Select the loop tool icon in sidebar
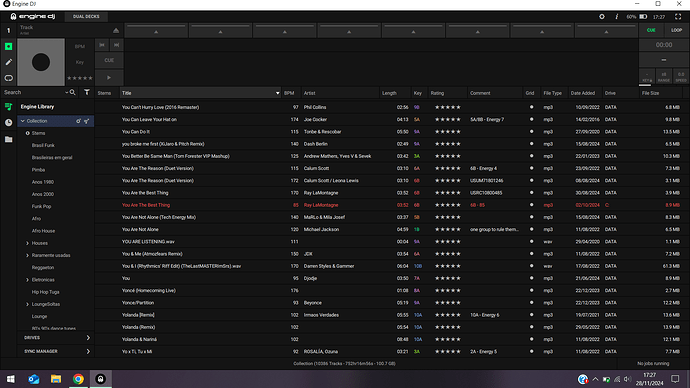690x388 pixels. pyautogui.click(x=8, y=78)
